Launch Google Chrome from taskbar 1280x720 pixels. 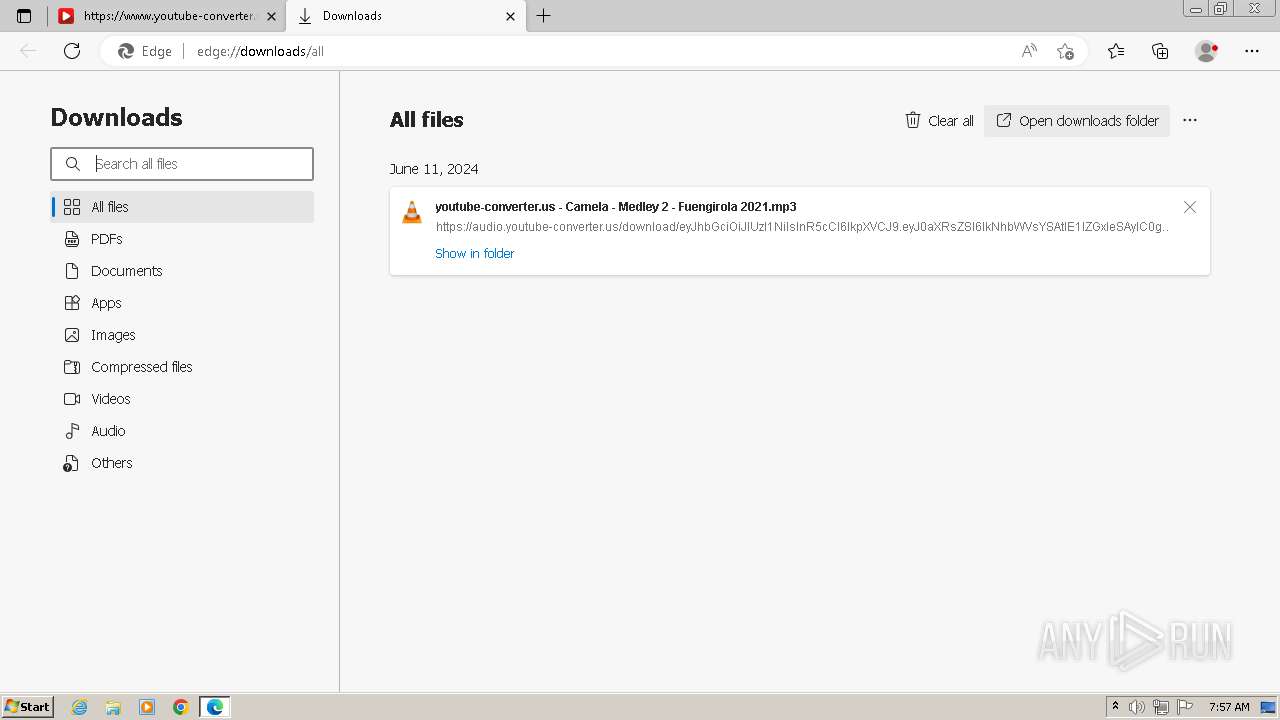[x=181, y=707]
